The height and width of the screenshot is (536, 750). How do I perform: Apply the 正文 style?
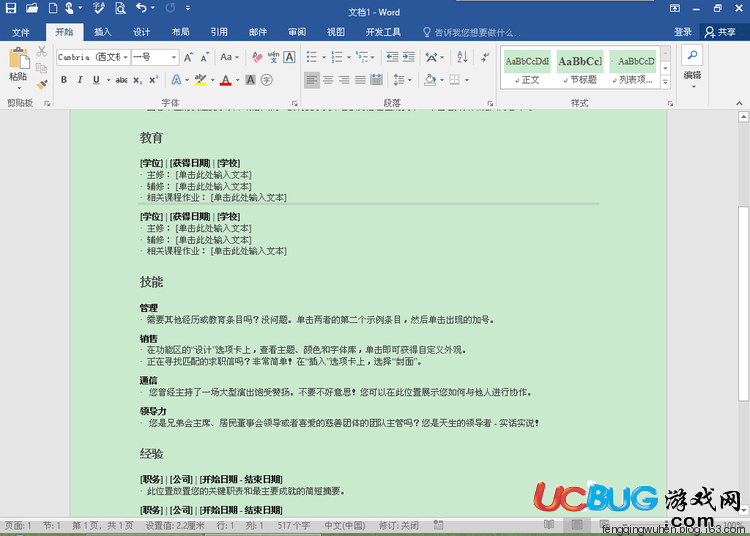[x=527, y=68]
